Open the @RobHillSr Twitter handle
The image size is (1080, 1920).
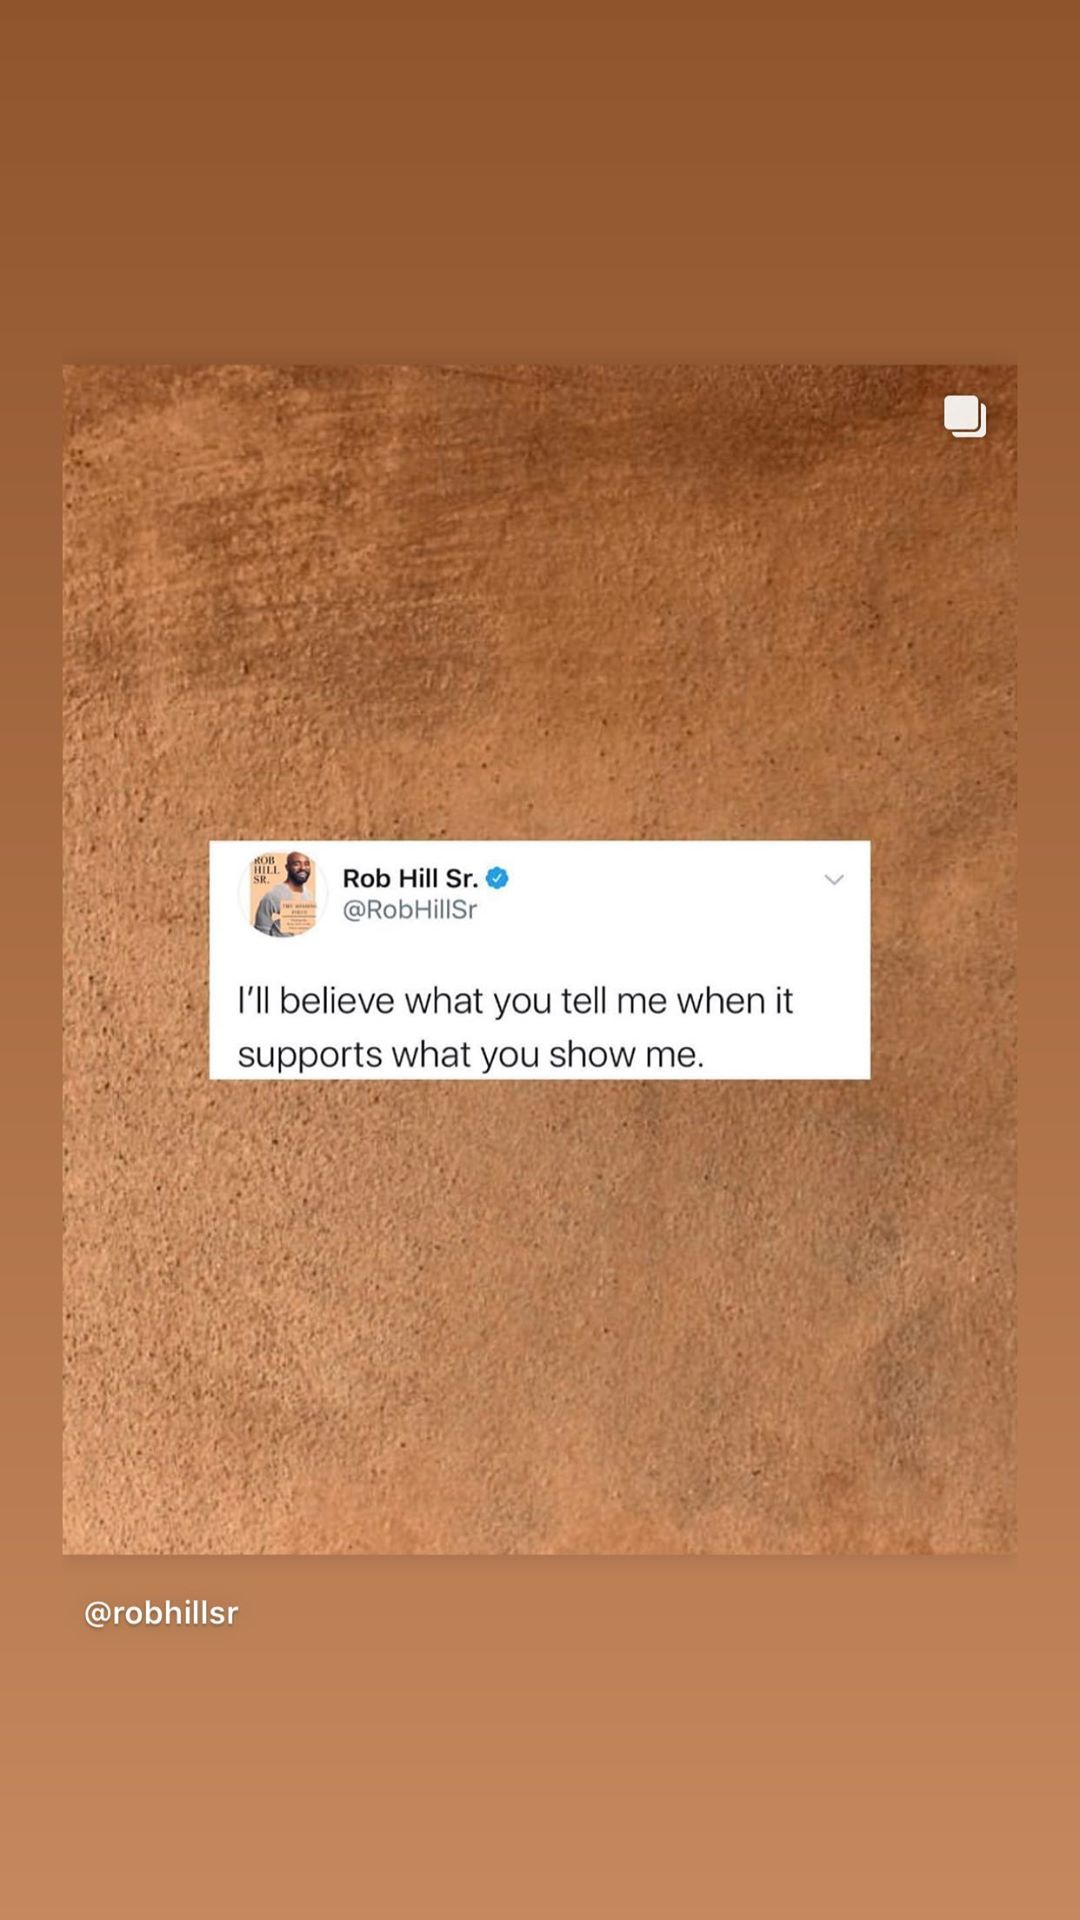[x=410, y=909]
